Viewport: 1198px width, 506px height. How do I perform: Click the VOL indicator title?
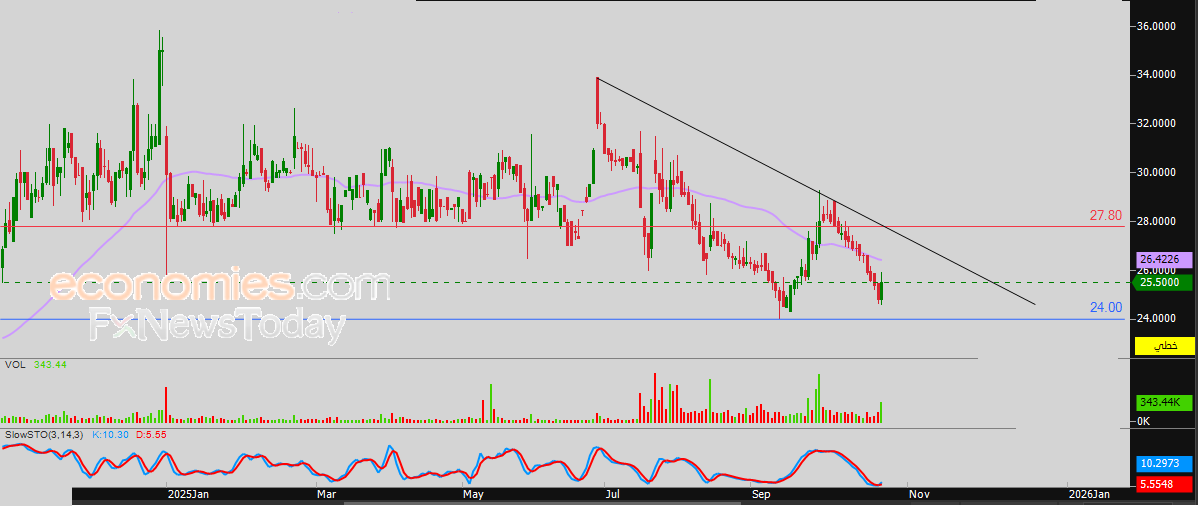(15, 365)
